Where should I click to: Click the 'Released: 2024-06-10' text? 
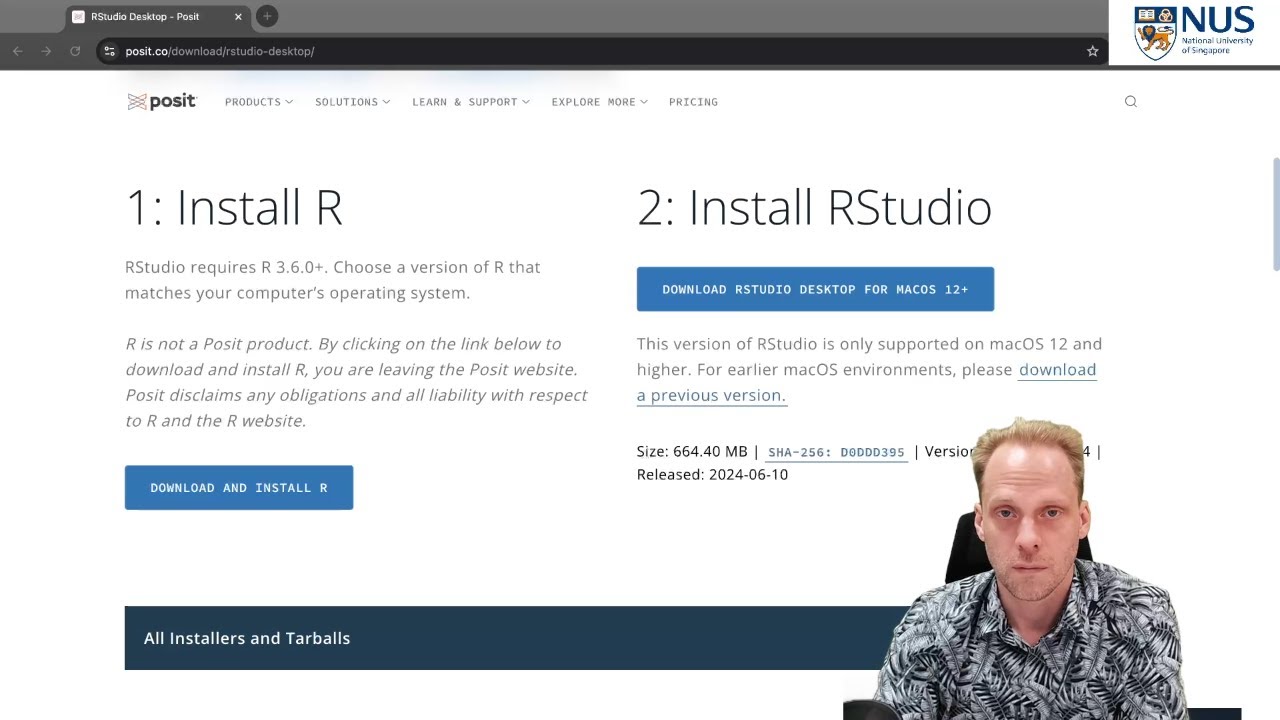[x=712, y=475]
